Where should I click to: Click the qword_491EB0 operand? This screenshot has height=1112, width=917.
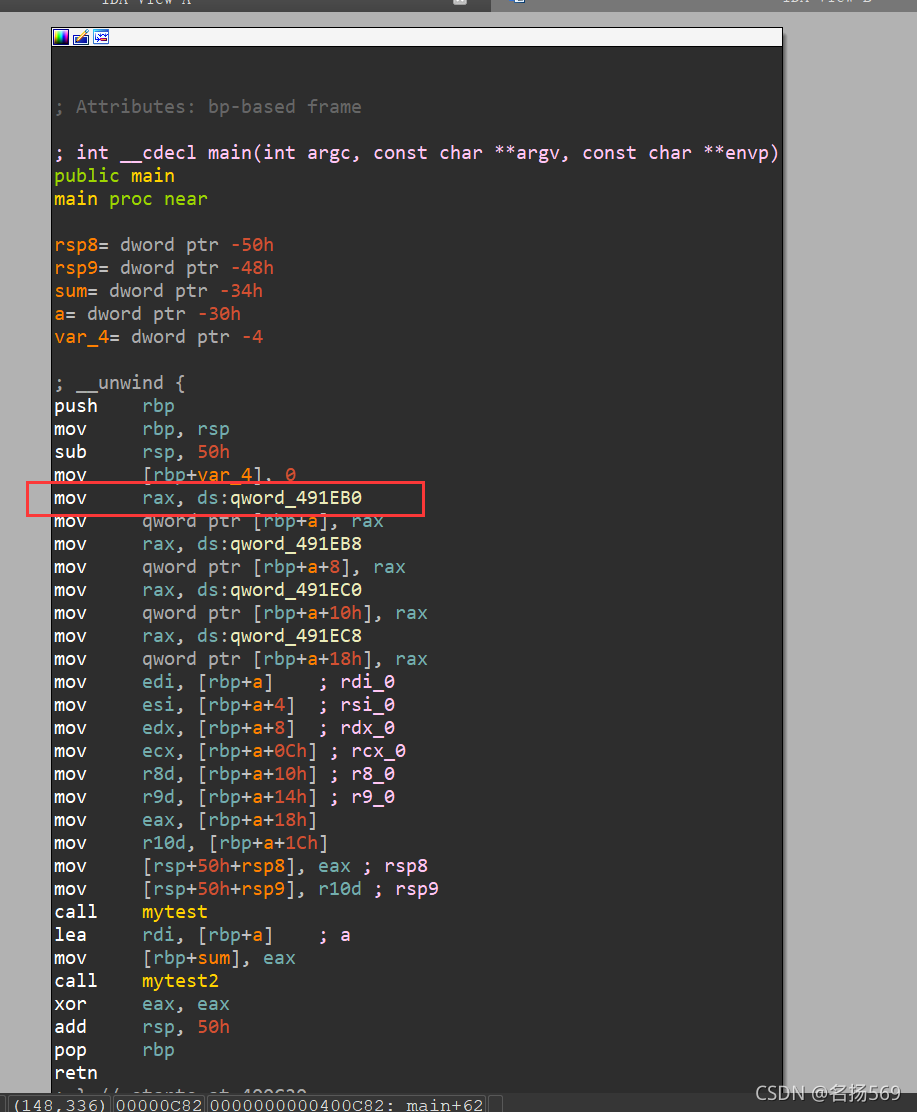296,498
